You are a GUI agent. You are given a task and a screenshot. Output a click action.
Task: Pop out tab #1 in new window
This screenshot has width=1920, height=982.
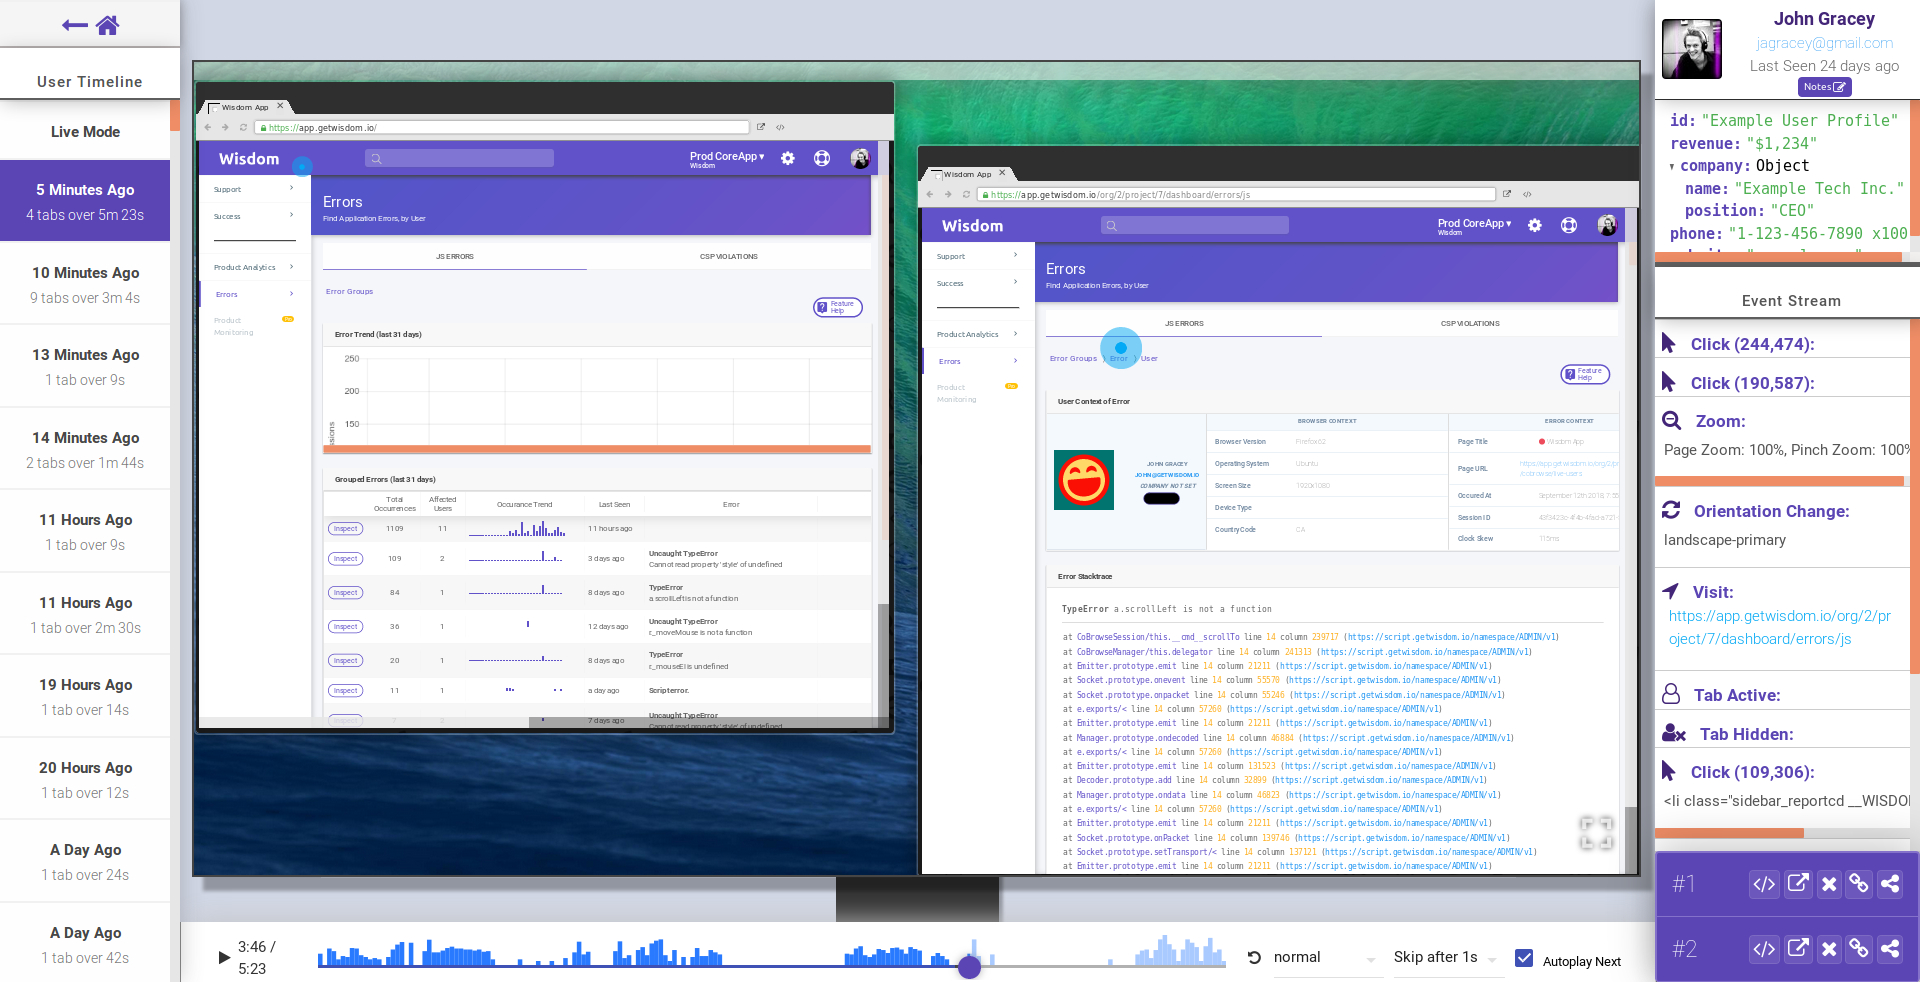pos(1798,884)
